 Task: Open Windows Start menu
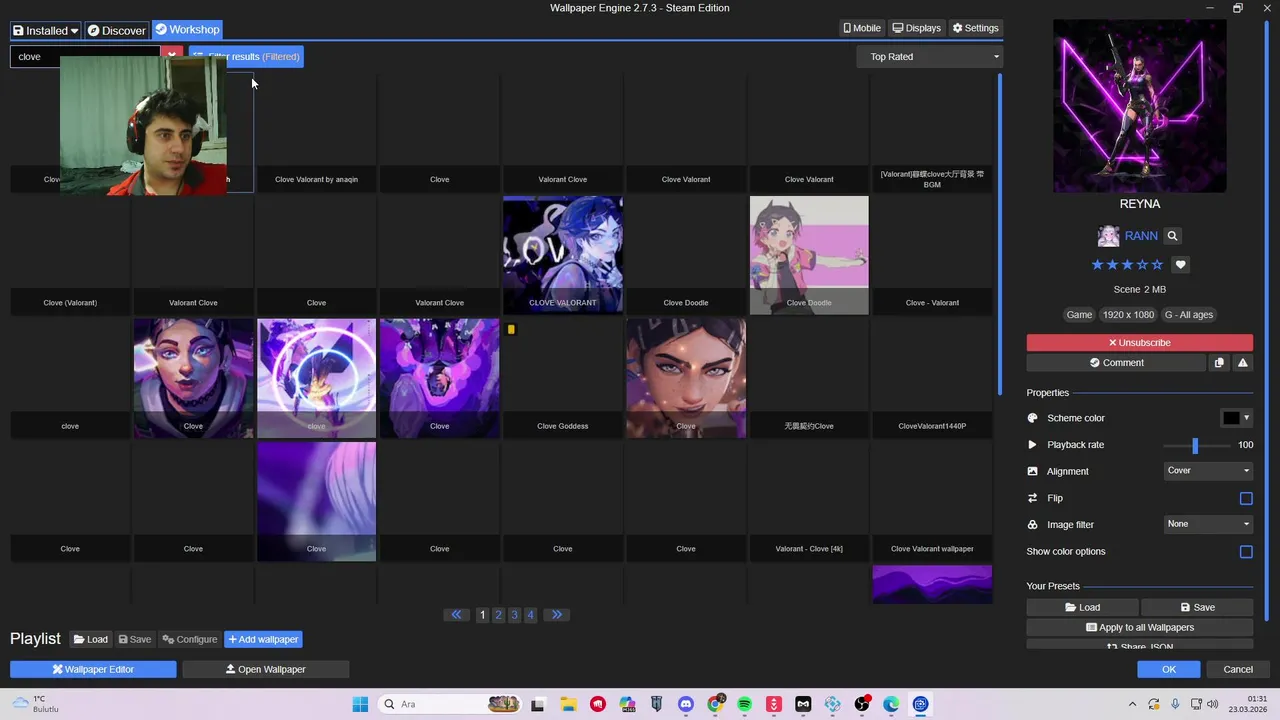click(360, 704)
